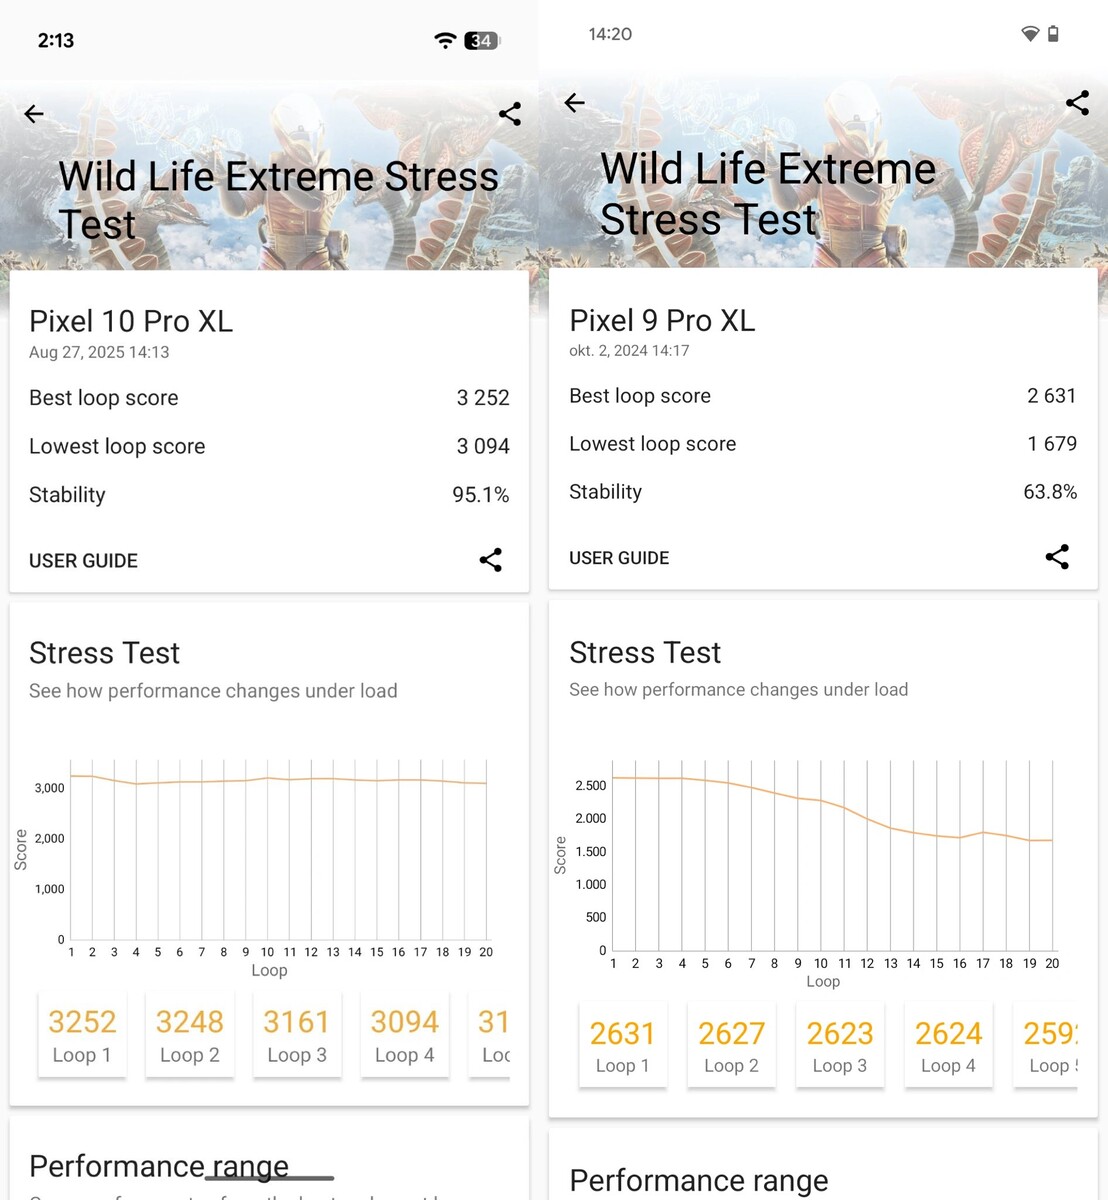
Task: Select the Loop 3 card scoring 3161
Action: [x=297, y=1035]
